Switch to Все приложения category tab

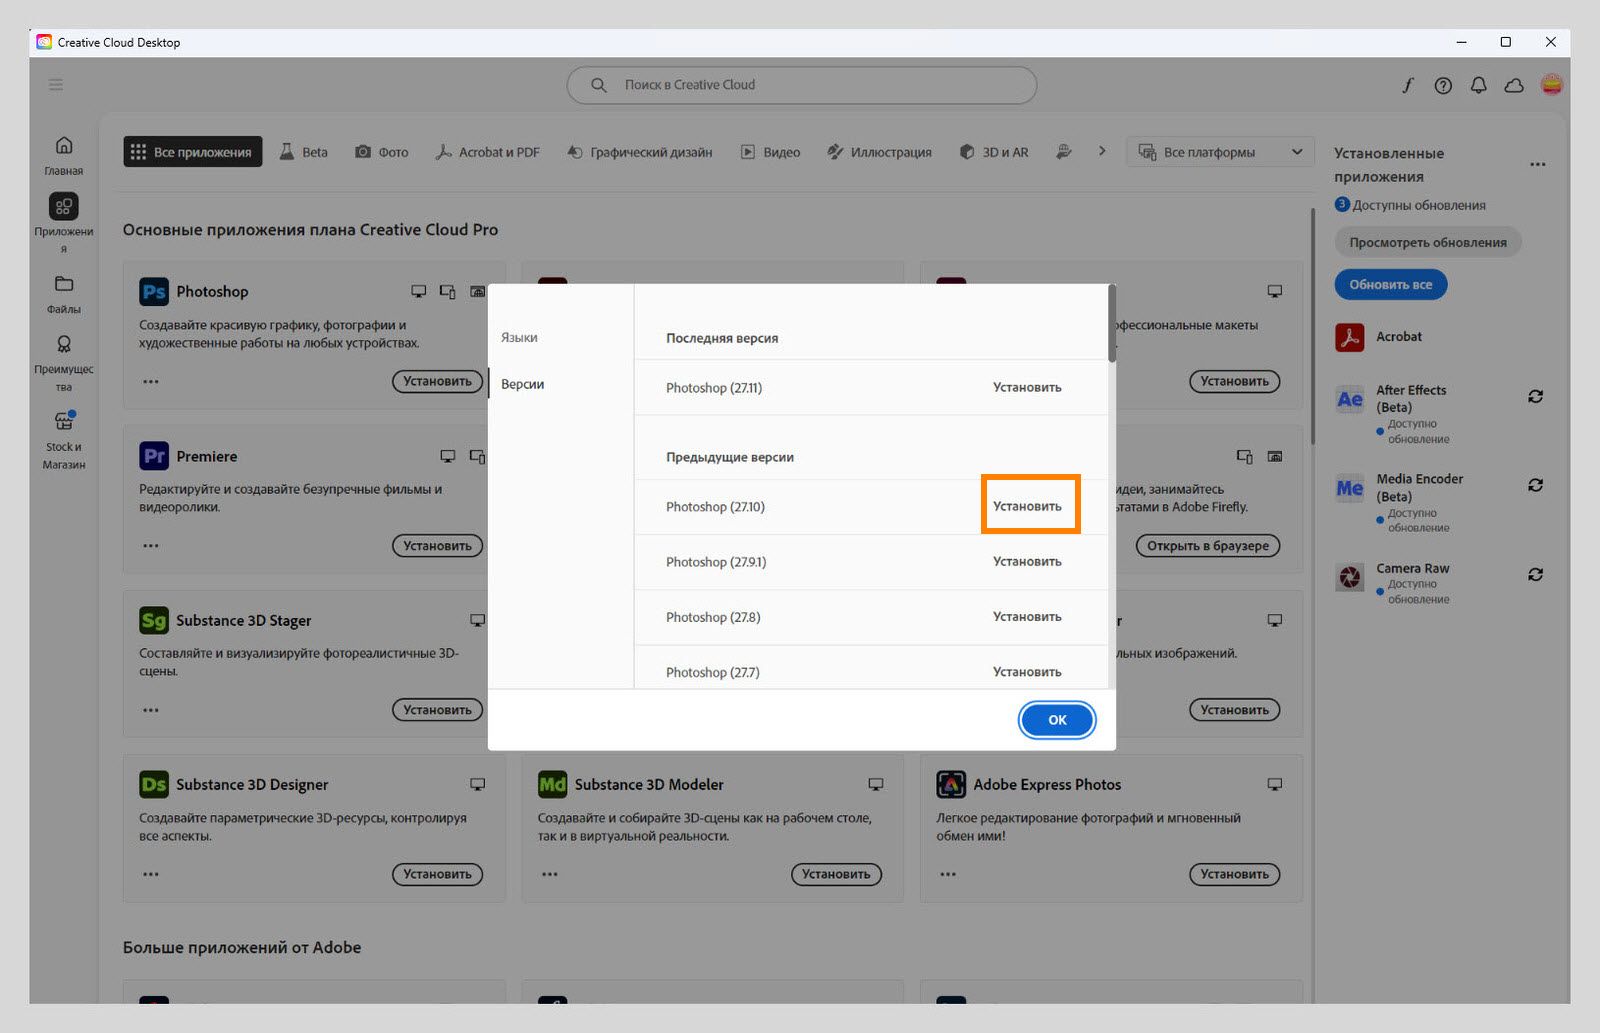pyautogui.click(x=193, y=152)
